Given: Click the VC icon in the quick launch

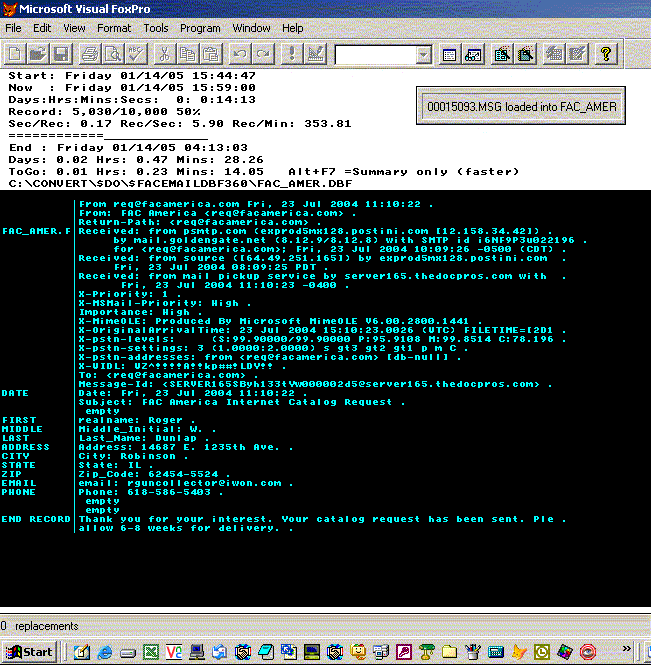Looking at the screenshot, I should (173, 652).
